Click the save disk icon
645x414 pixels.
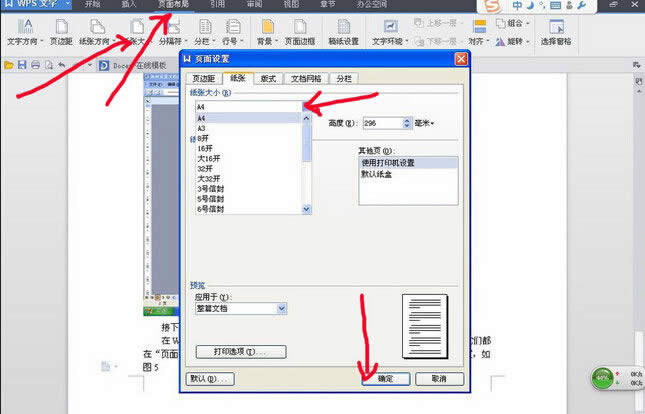coord(22,65)
